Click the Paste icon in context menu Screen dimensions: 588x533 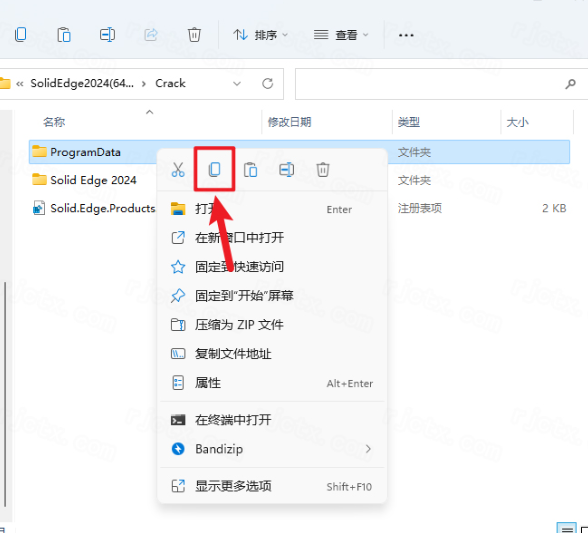point(250,170)
